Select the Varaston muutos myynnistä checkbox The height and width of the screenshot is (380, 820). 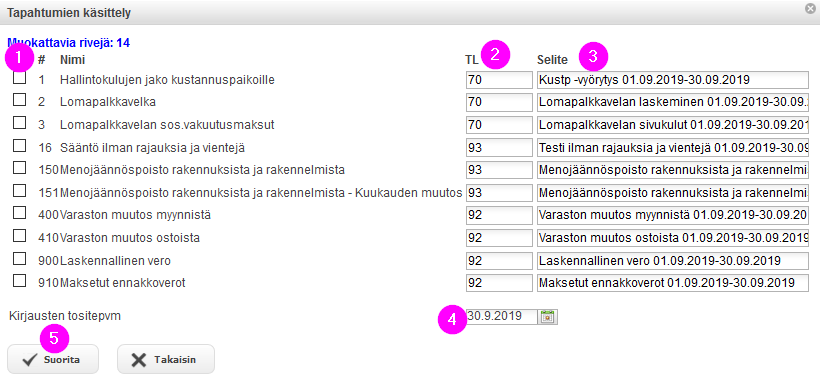click(19, 213)
